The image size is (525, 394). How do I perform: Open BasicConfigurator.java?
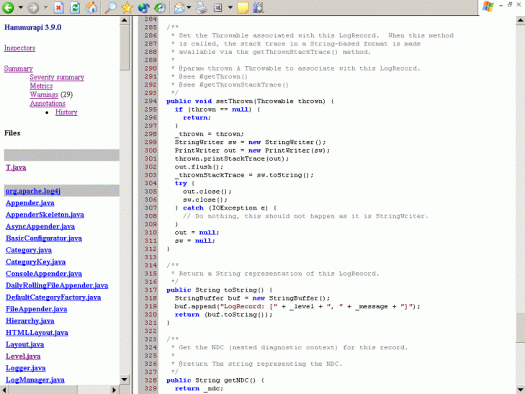tap(44, 238)
